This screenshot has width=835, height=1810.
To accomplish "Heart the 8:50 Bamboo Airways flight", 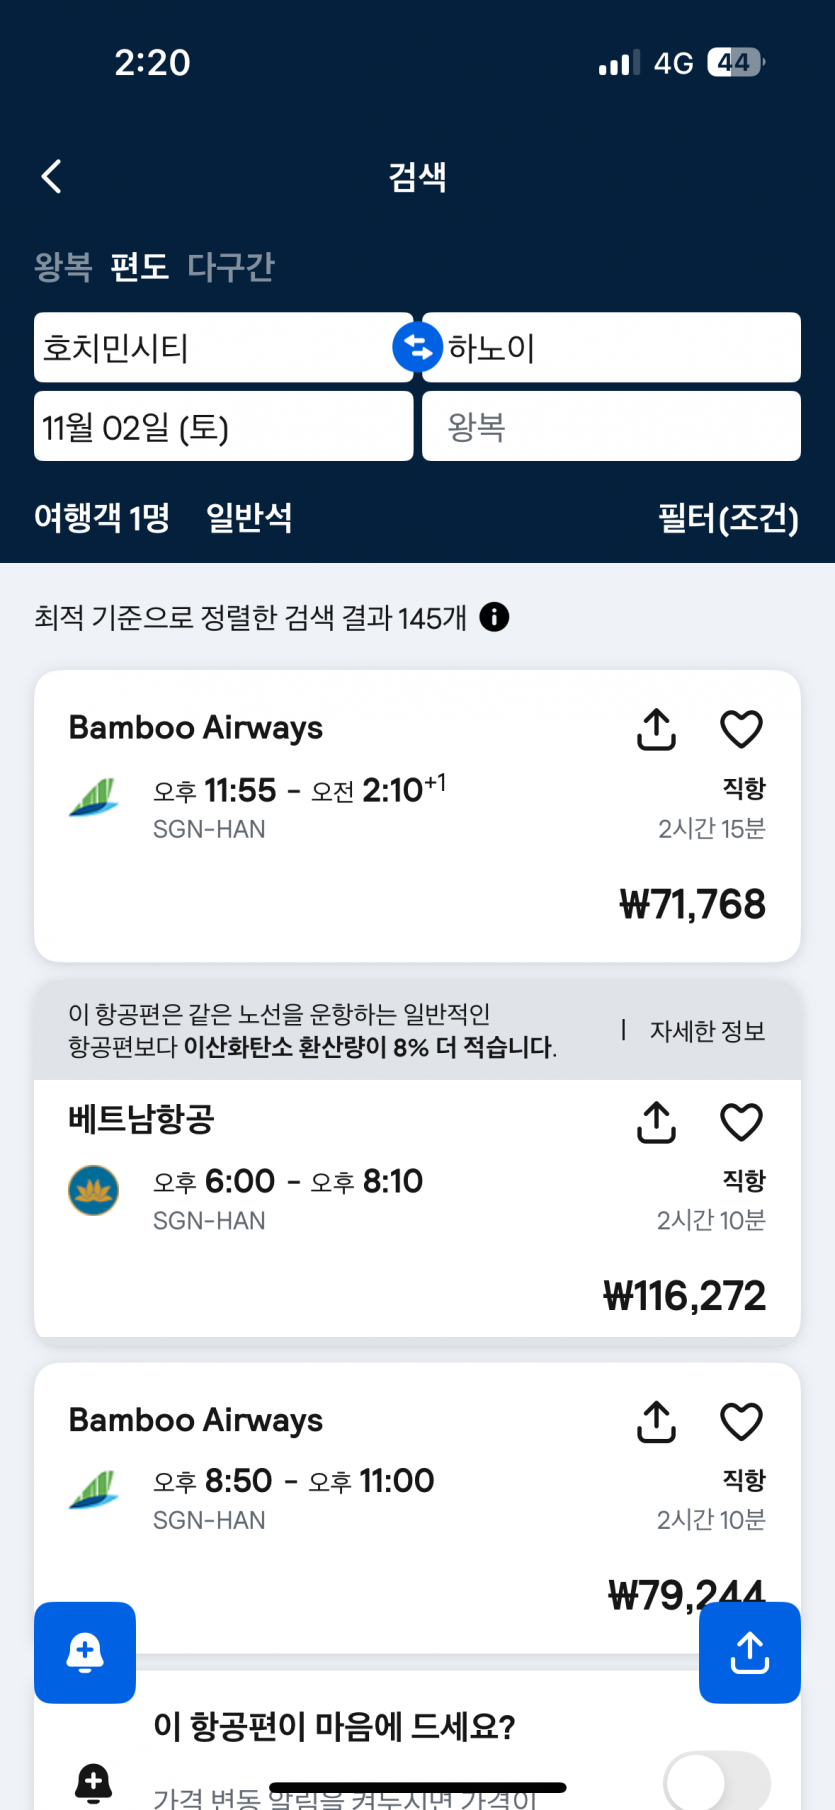I will [x=741, y=1421].
